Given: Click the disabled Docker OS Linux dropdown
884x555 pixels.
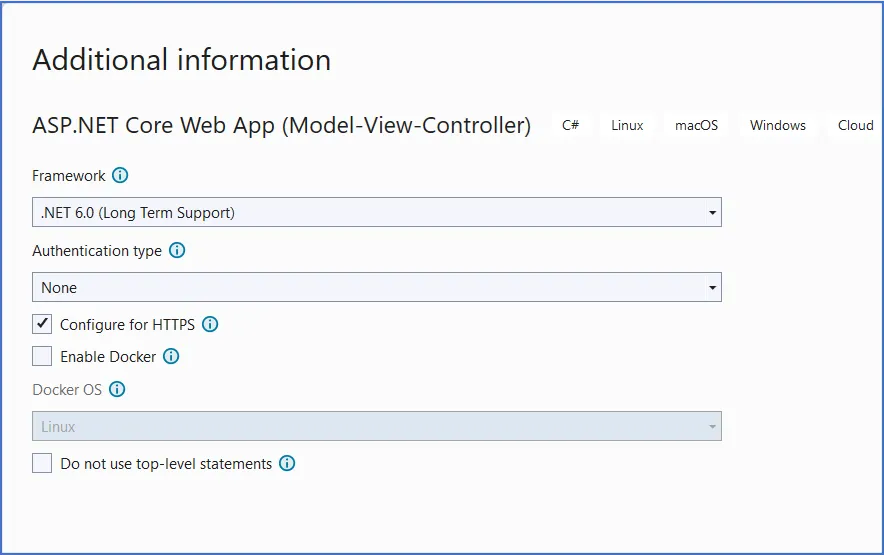Looking at the screenshot, I should (377, 426).
